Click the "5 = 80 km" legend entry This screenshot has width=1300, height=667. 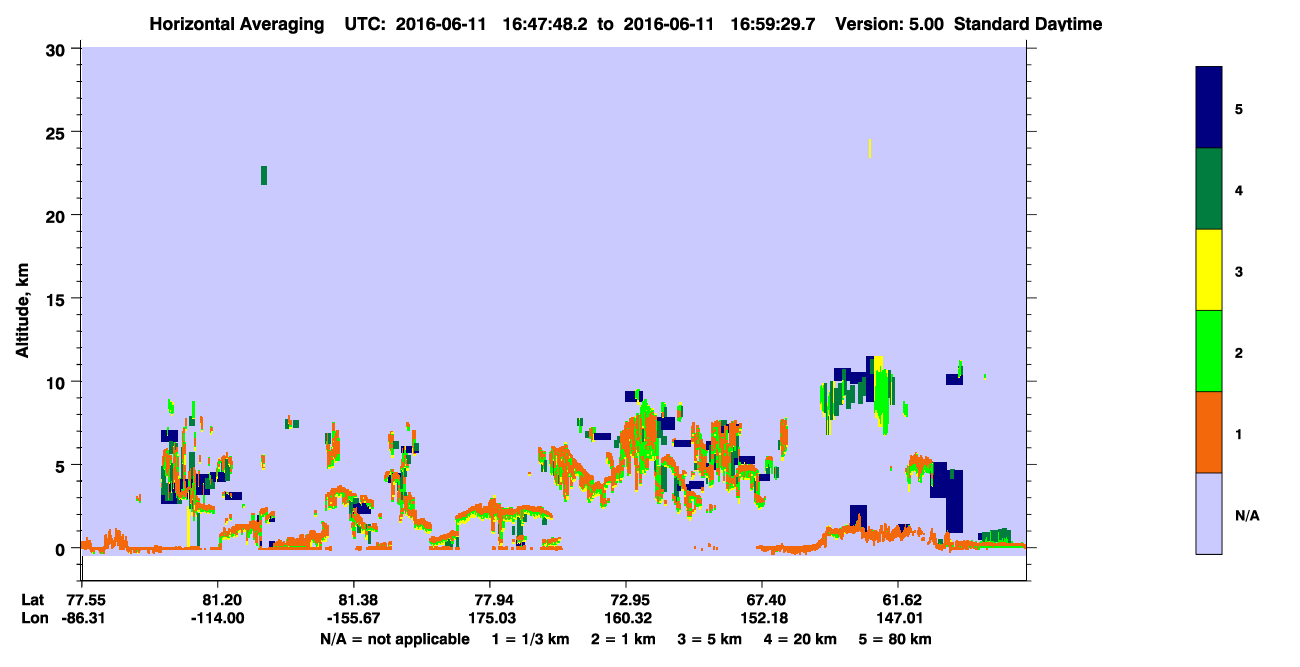click(x=896, y=639)
